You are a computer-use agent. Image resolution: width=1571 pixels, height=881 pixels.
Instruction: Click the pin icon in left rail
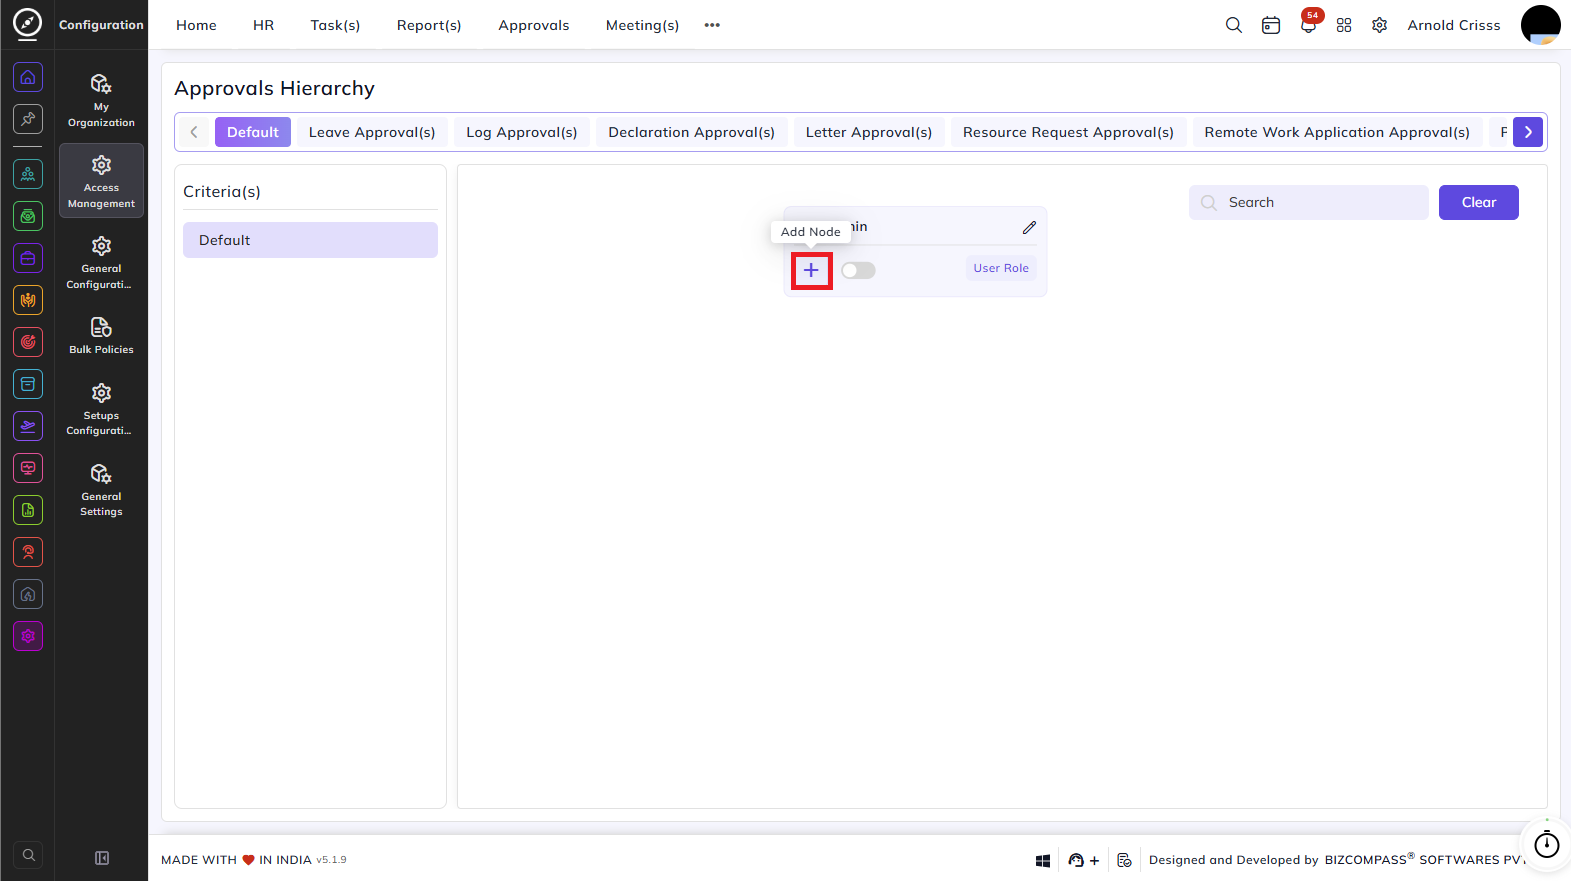[28, 119]
